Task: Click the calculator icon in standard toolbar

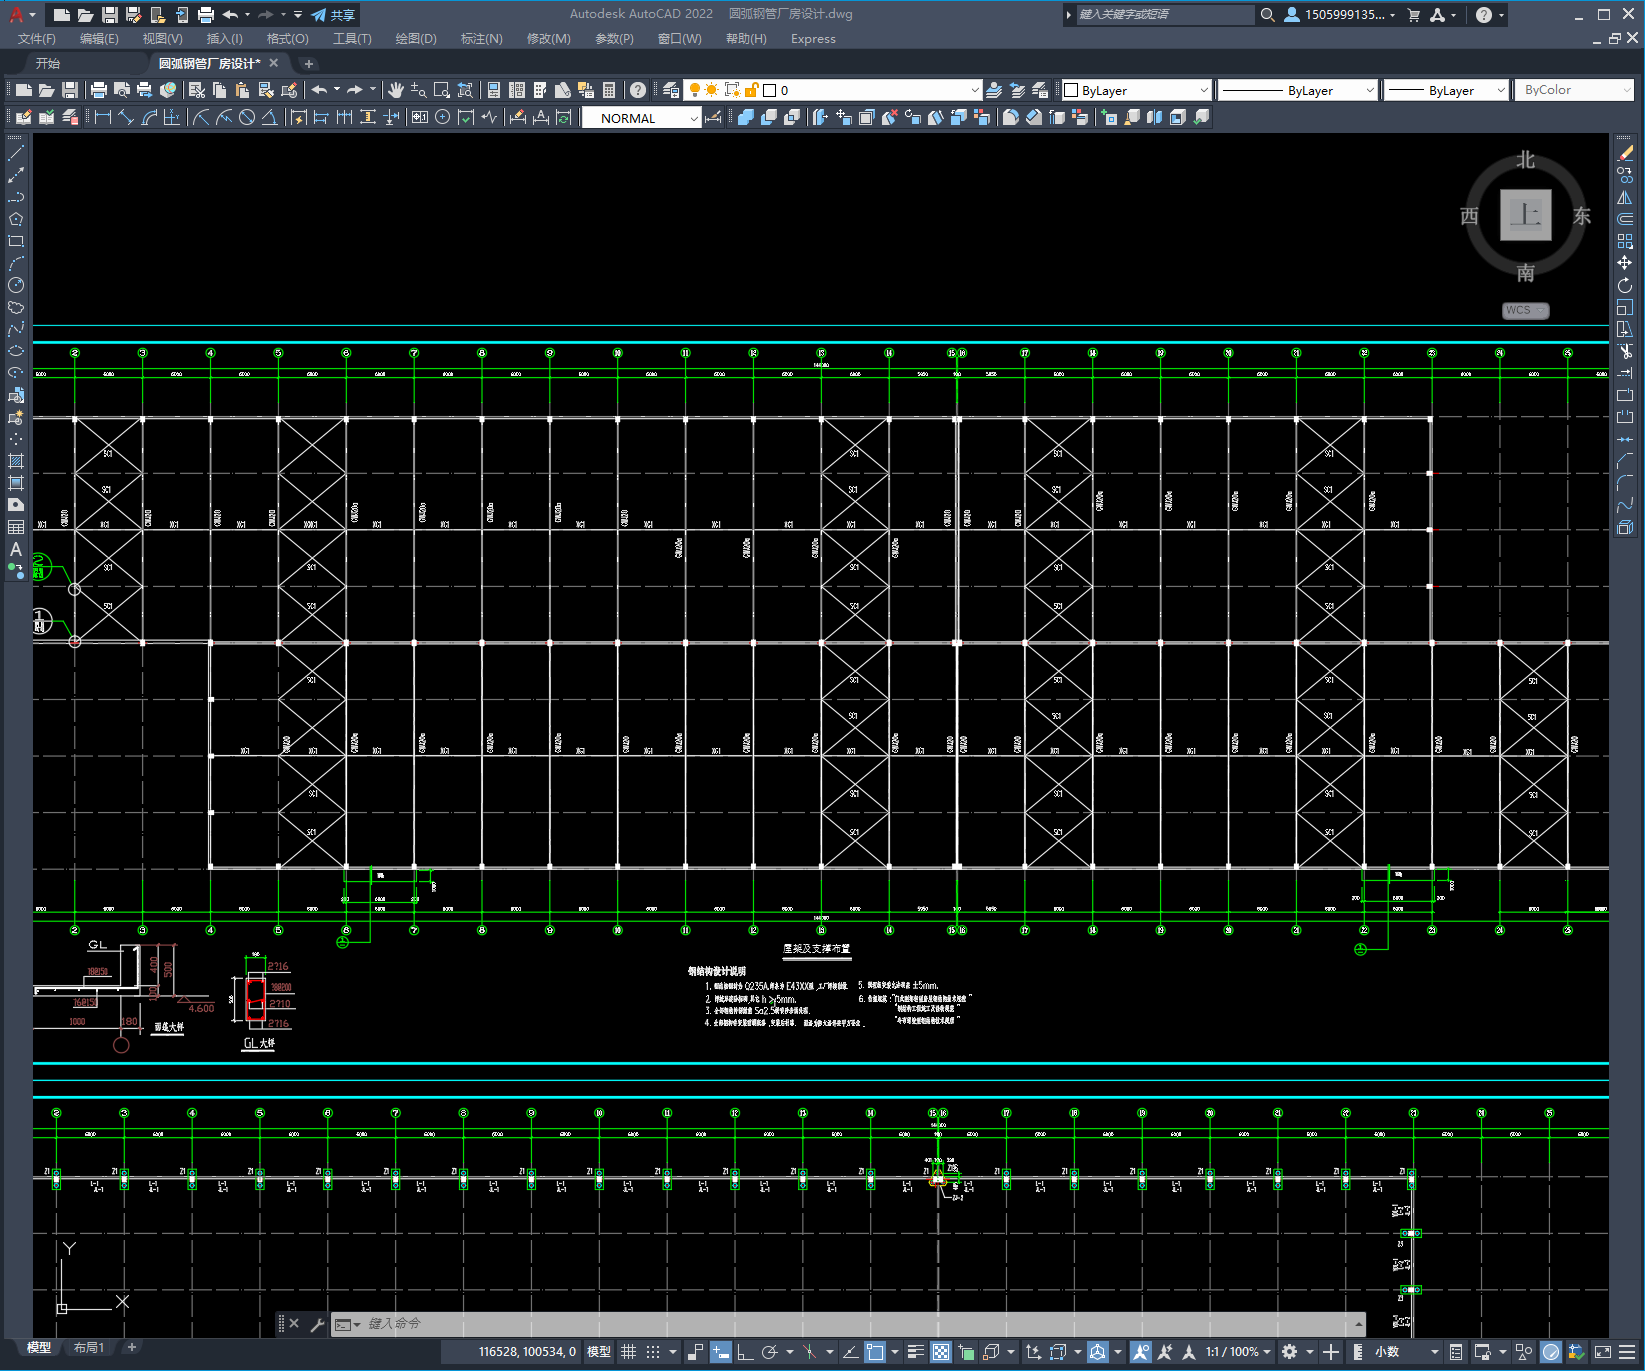Action: point(609,90)
